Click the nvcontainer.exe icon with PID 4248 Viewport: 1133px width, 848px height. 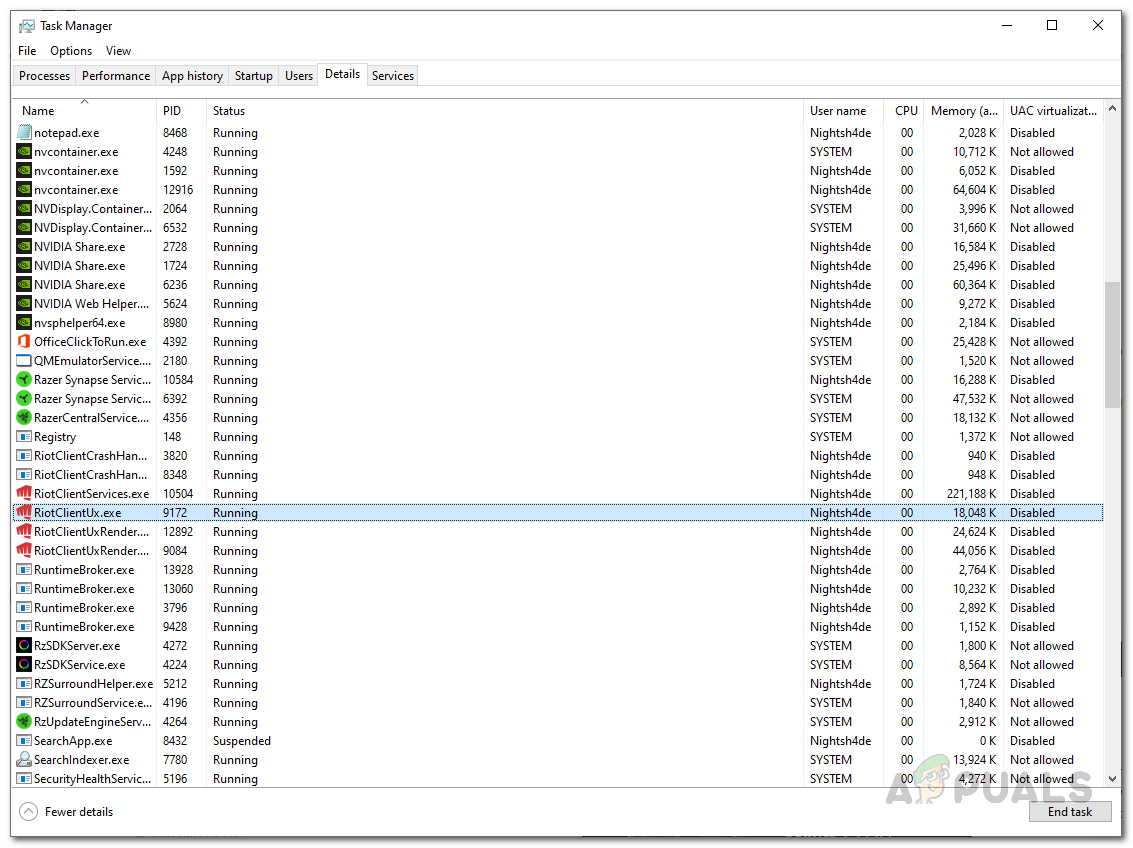click(x=24, y=152)
